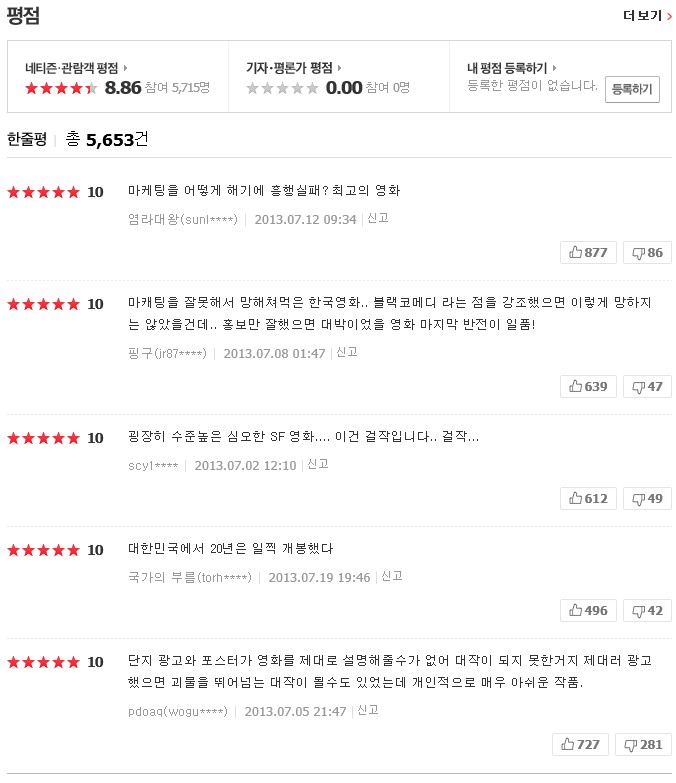
Task: Upvote the review with 496 likes
Action: coord(588,610)
